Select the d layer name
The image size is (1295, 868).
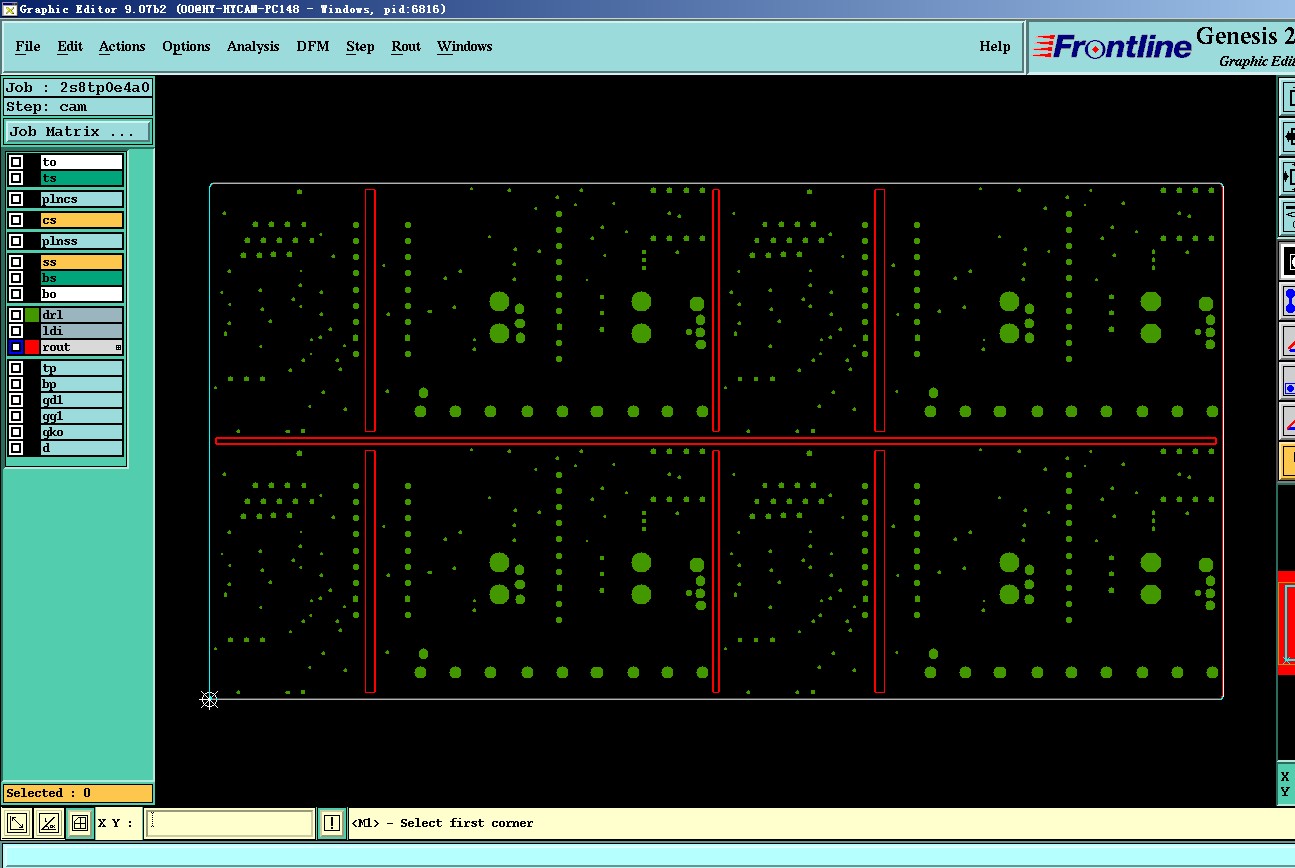[81, 448]
